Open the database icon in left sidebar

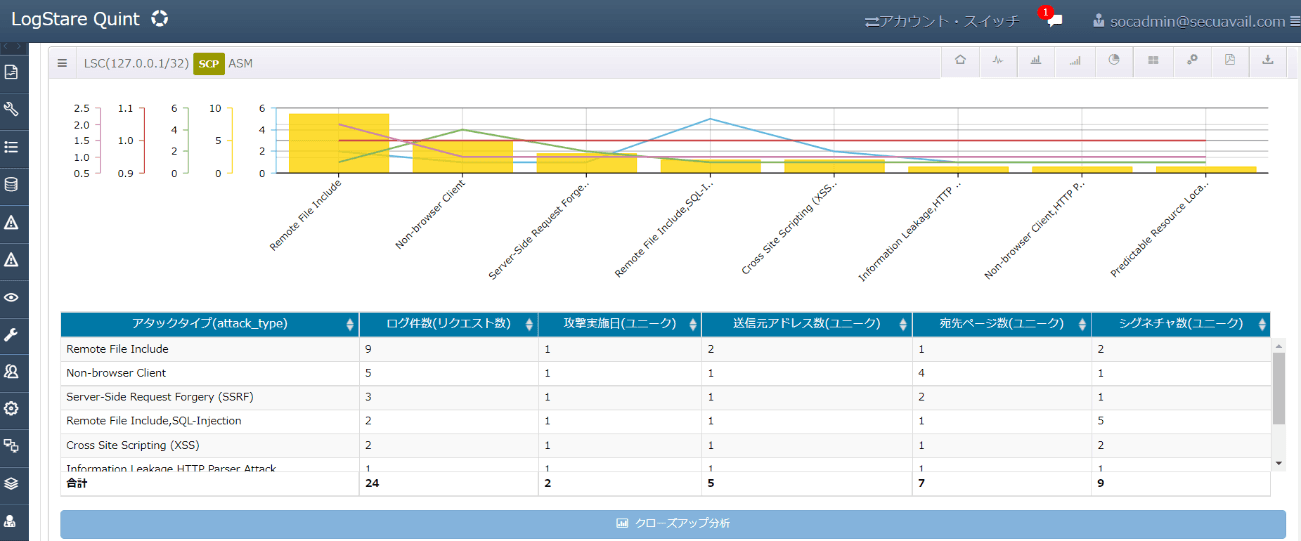12,184
